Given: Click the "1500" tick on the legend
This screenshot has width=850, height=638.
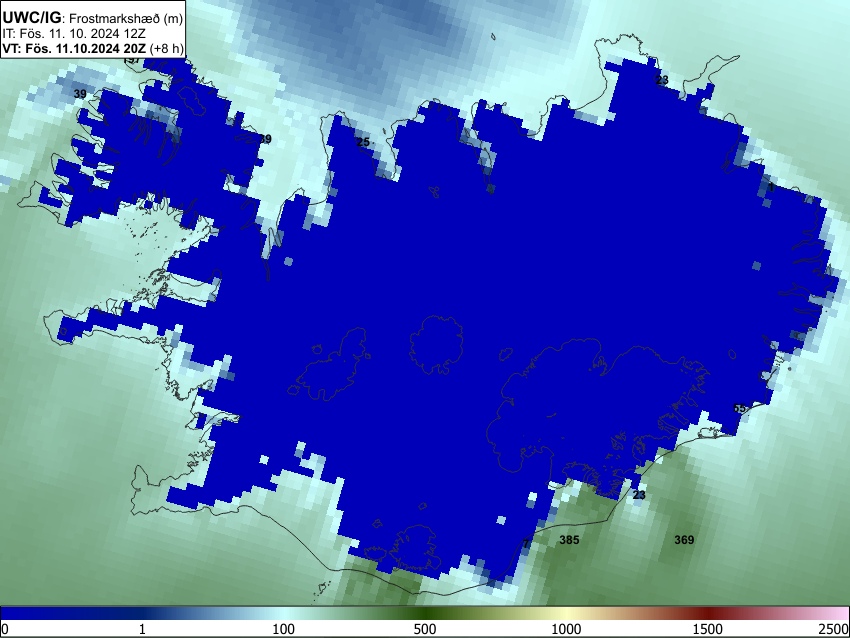Looking at the screenshot, I should 708,629.
